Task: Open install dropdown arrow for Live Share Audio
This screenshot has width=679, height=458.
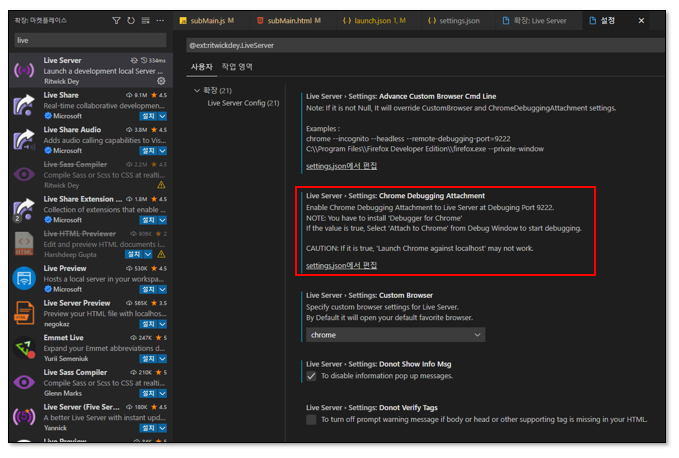Action: pyautogui.click(x=162, y=151)
